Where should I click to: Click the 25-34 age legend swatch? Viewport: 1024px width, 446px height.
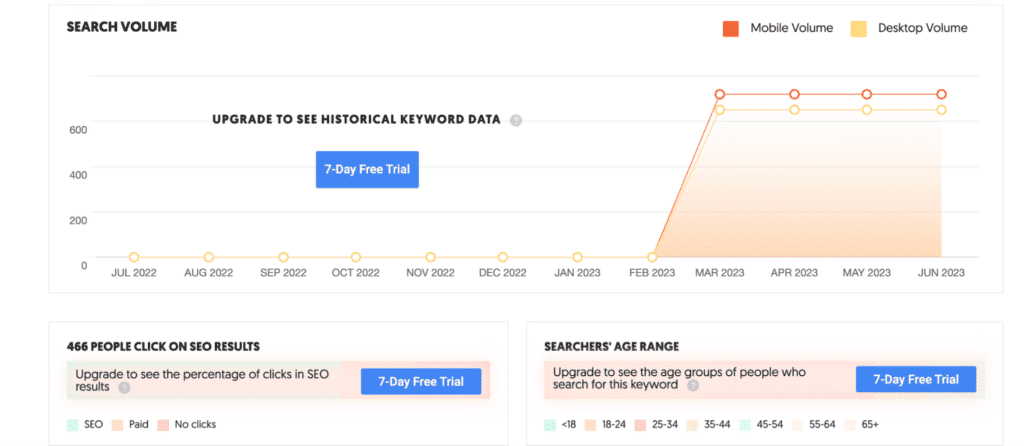click(x=640, y=424)
